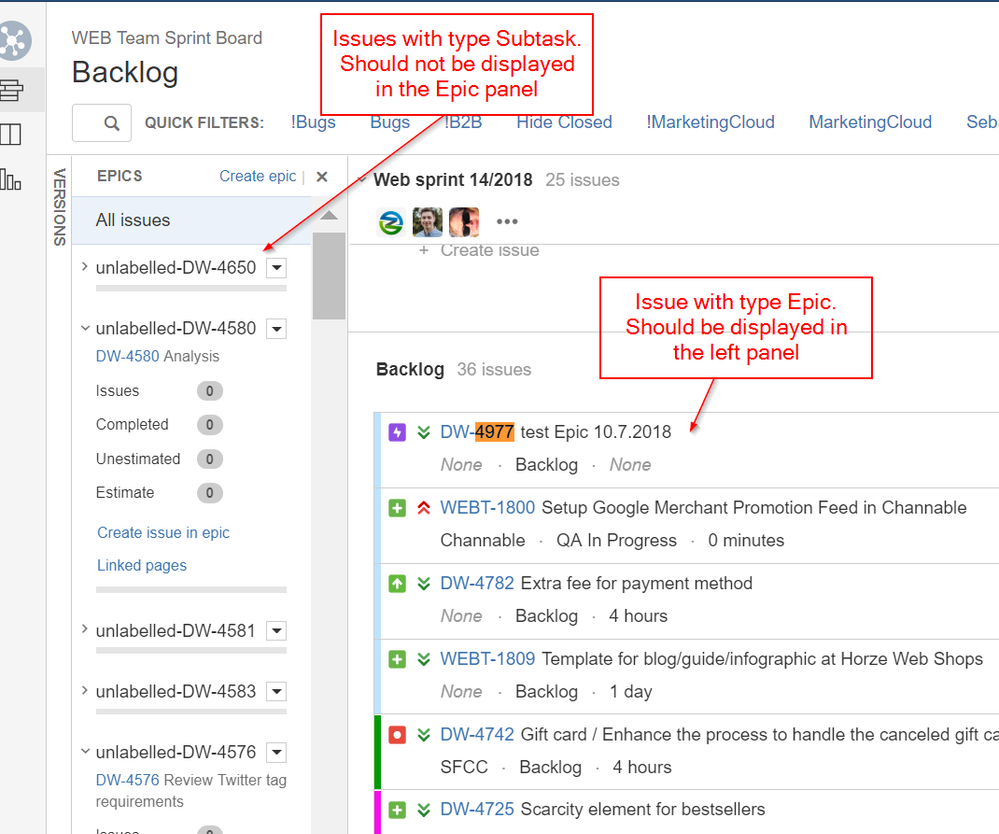Expand epic unlabelled-DW-4650
Viewport: 999px width, 834px height.
click(x=84, y=267)
